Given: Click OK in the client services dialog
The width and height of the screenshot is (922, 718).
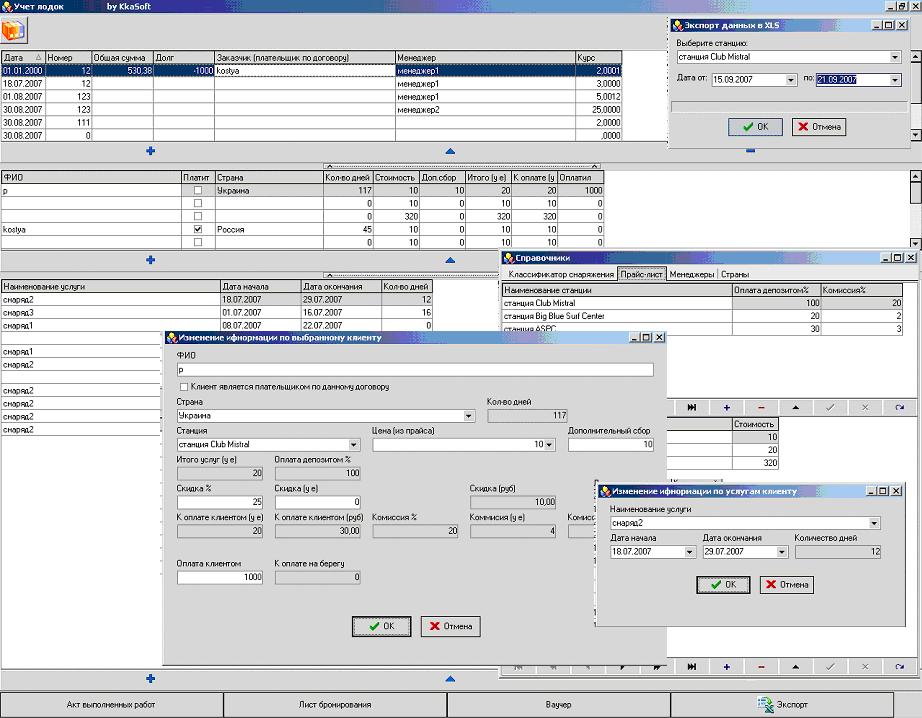Looking at the screenshot, I should [x=723, y=585].
